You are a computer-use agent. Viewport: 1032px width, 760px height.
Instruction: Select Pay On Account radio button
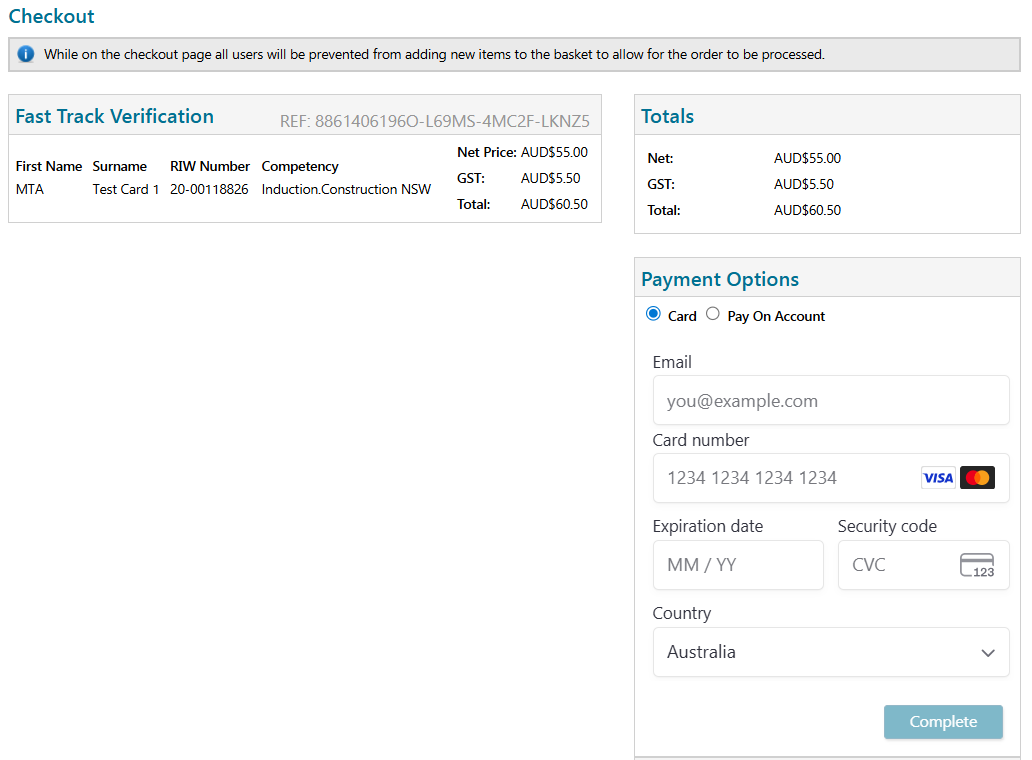click(713, 314)
